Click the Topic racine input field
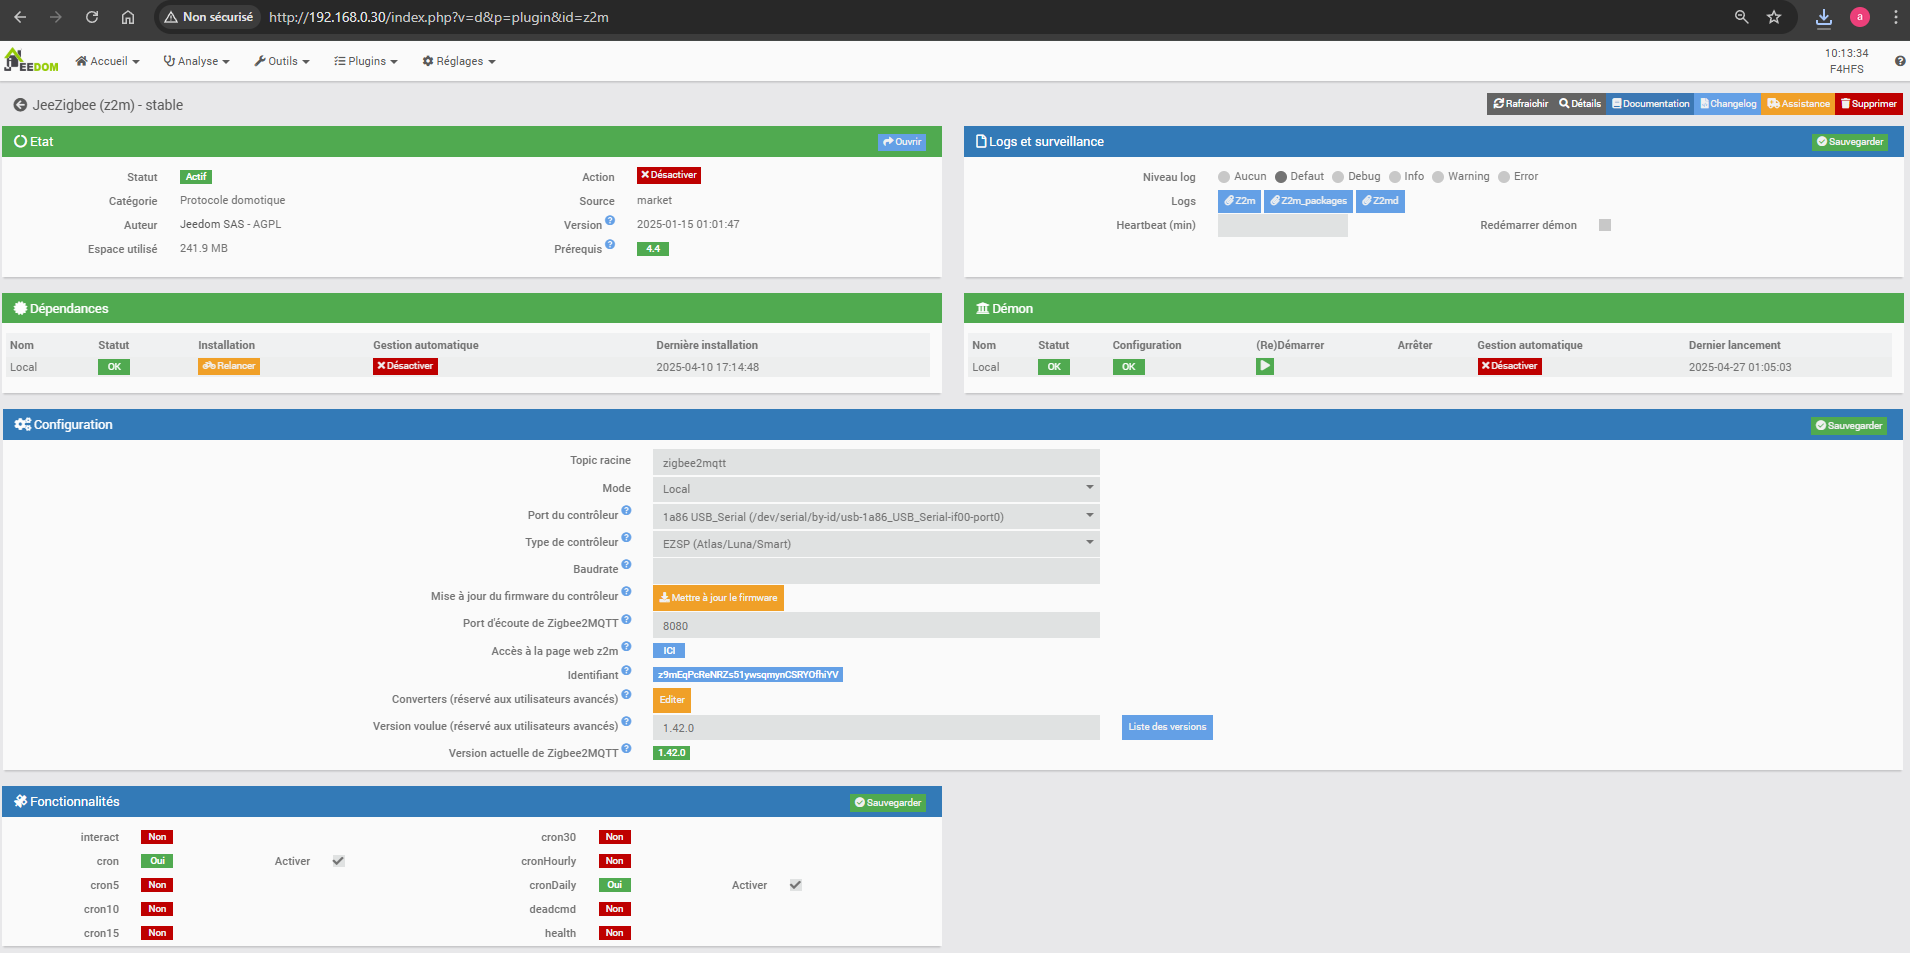This screenshot has width=1910, height=953. tap(876, 462)
